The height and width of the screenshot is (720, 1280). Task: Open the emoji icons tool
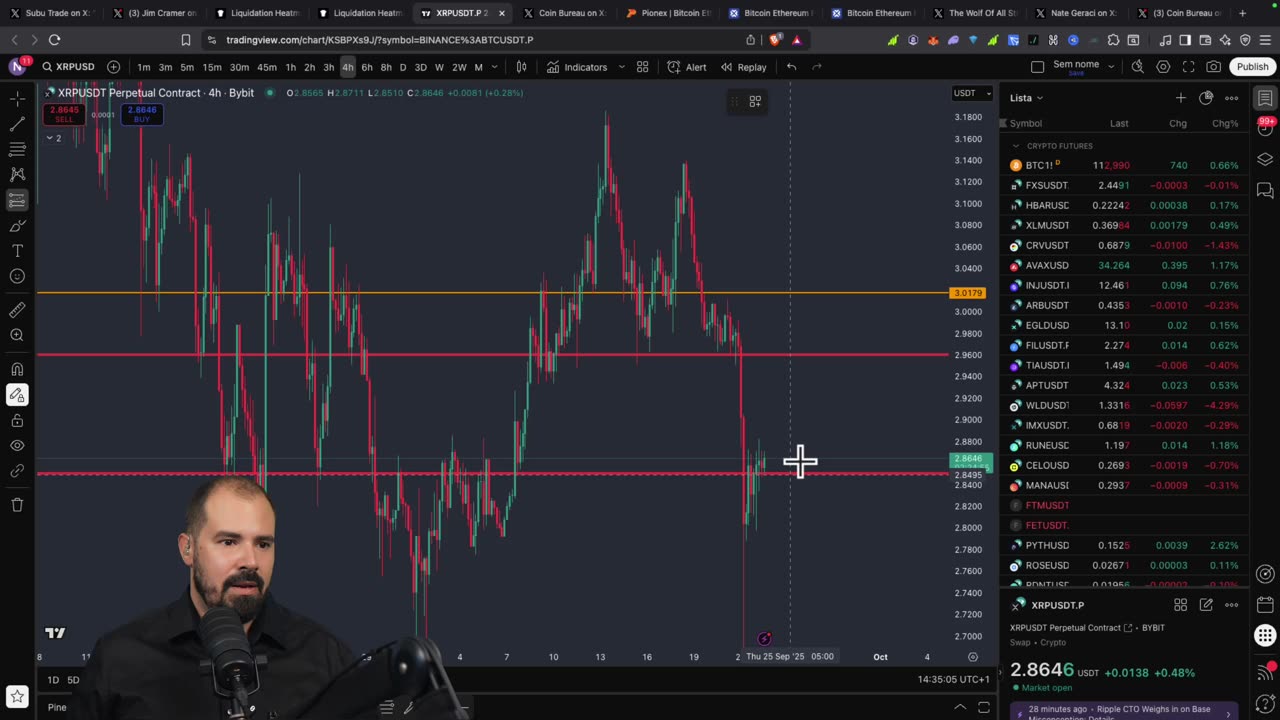pyautogui.click(x=17, y=276)
